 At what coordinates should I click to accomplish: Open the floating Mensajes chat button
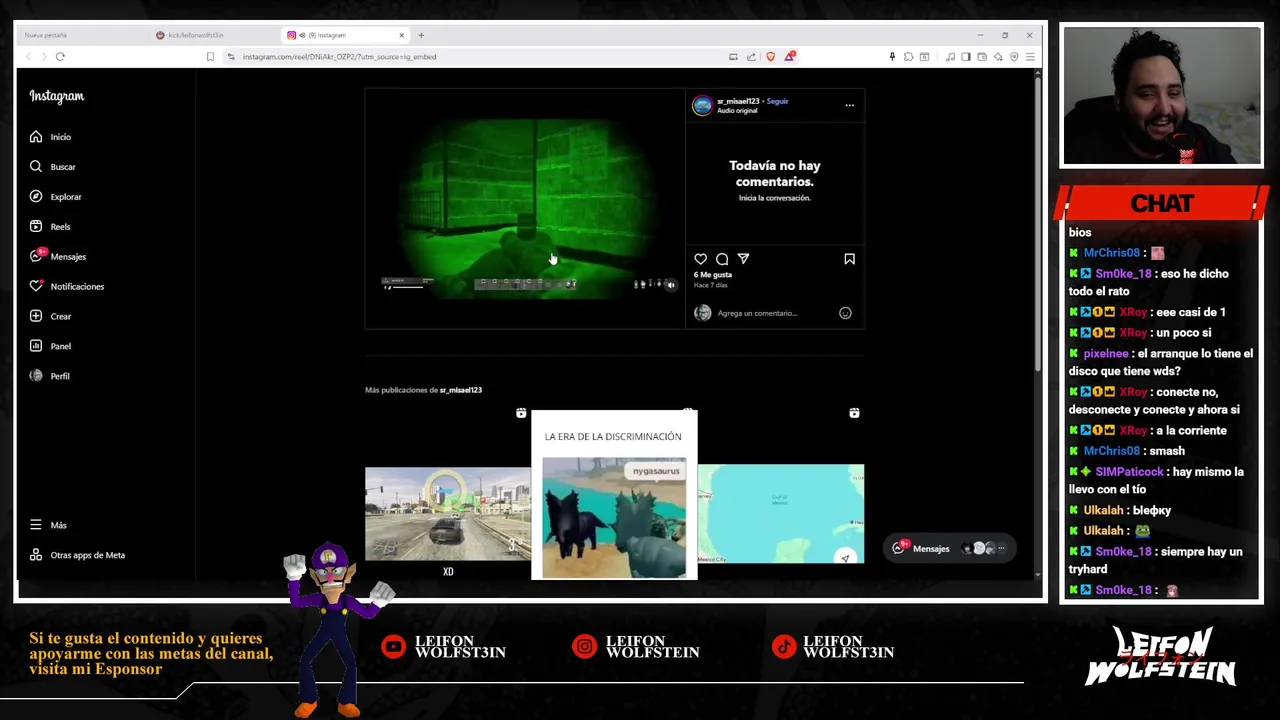(948, 548)
